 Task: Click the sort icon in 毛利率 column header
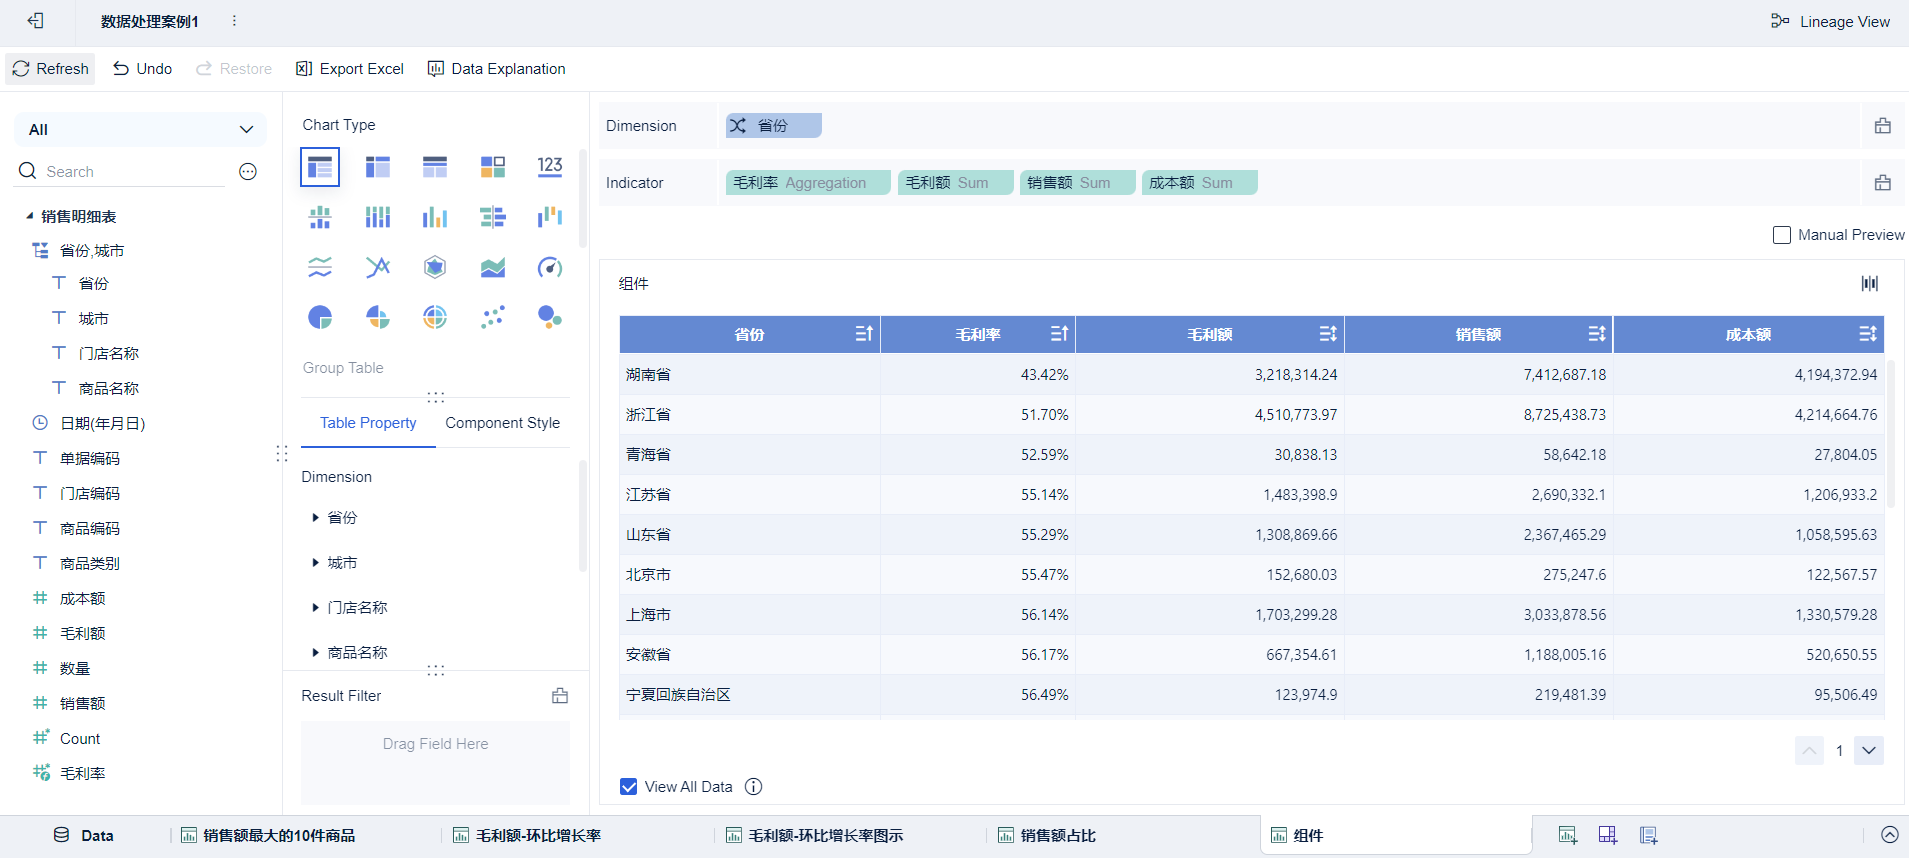click(1059, 334)
